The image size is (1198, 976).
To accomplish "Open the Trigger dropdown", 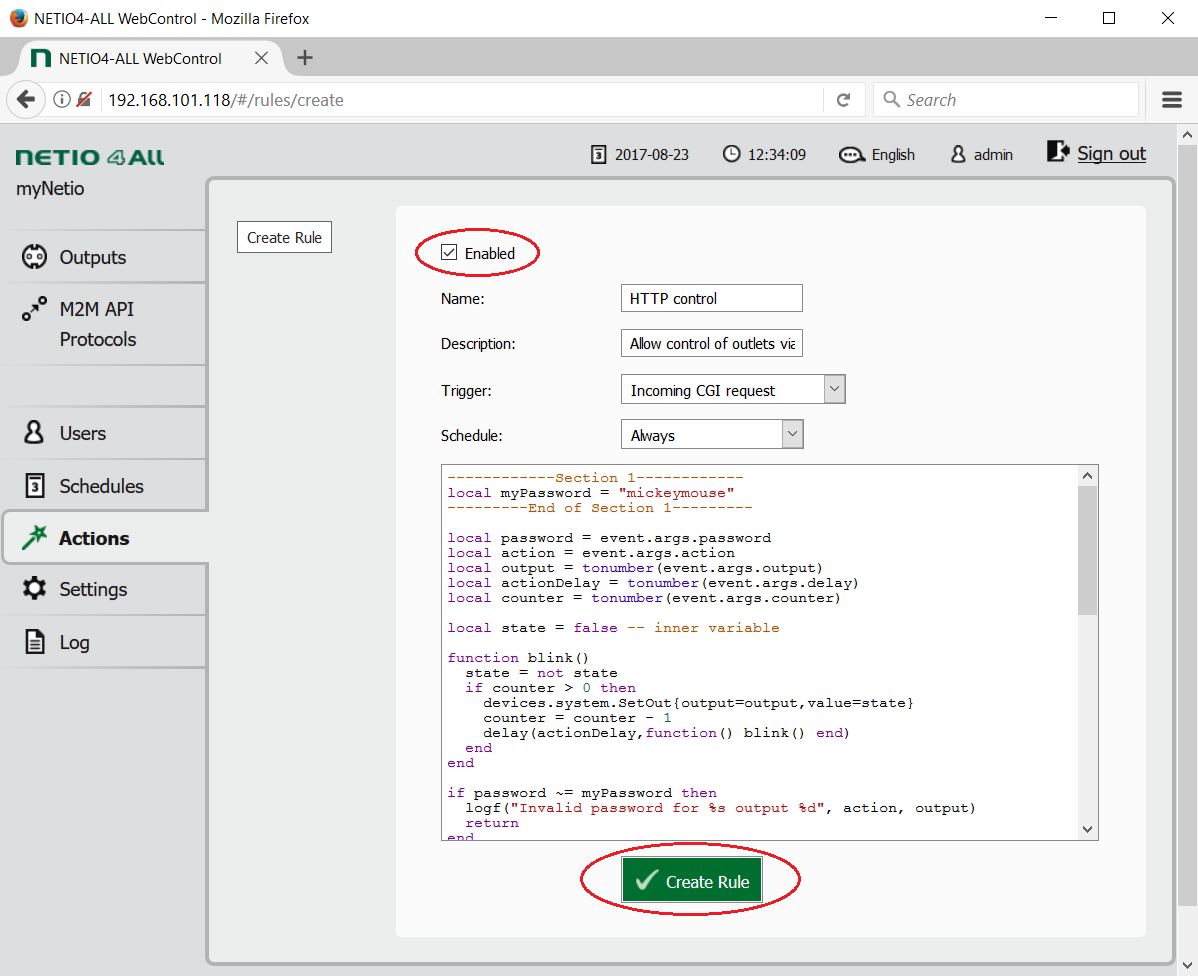I will 733,390.
